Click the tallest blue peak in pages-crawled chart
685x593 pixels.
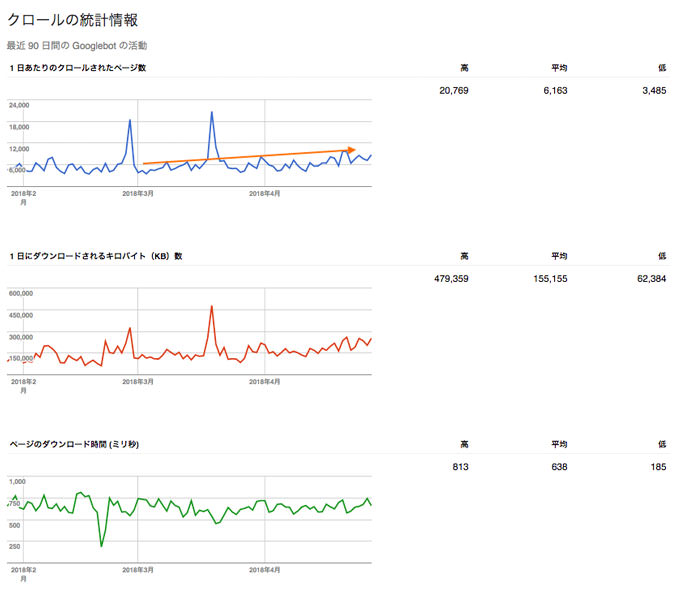pyautogui.click(x=212, y=112)
